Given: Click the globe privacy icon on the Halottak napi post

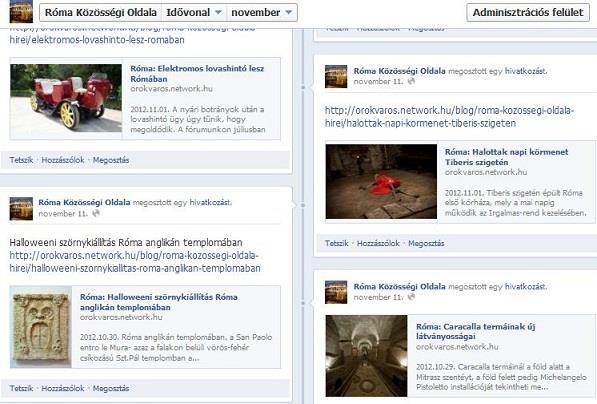Looking at the screenshot, I should click(411, 81).
